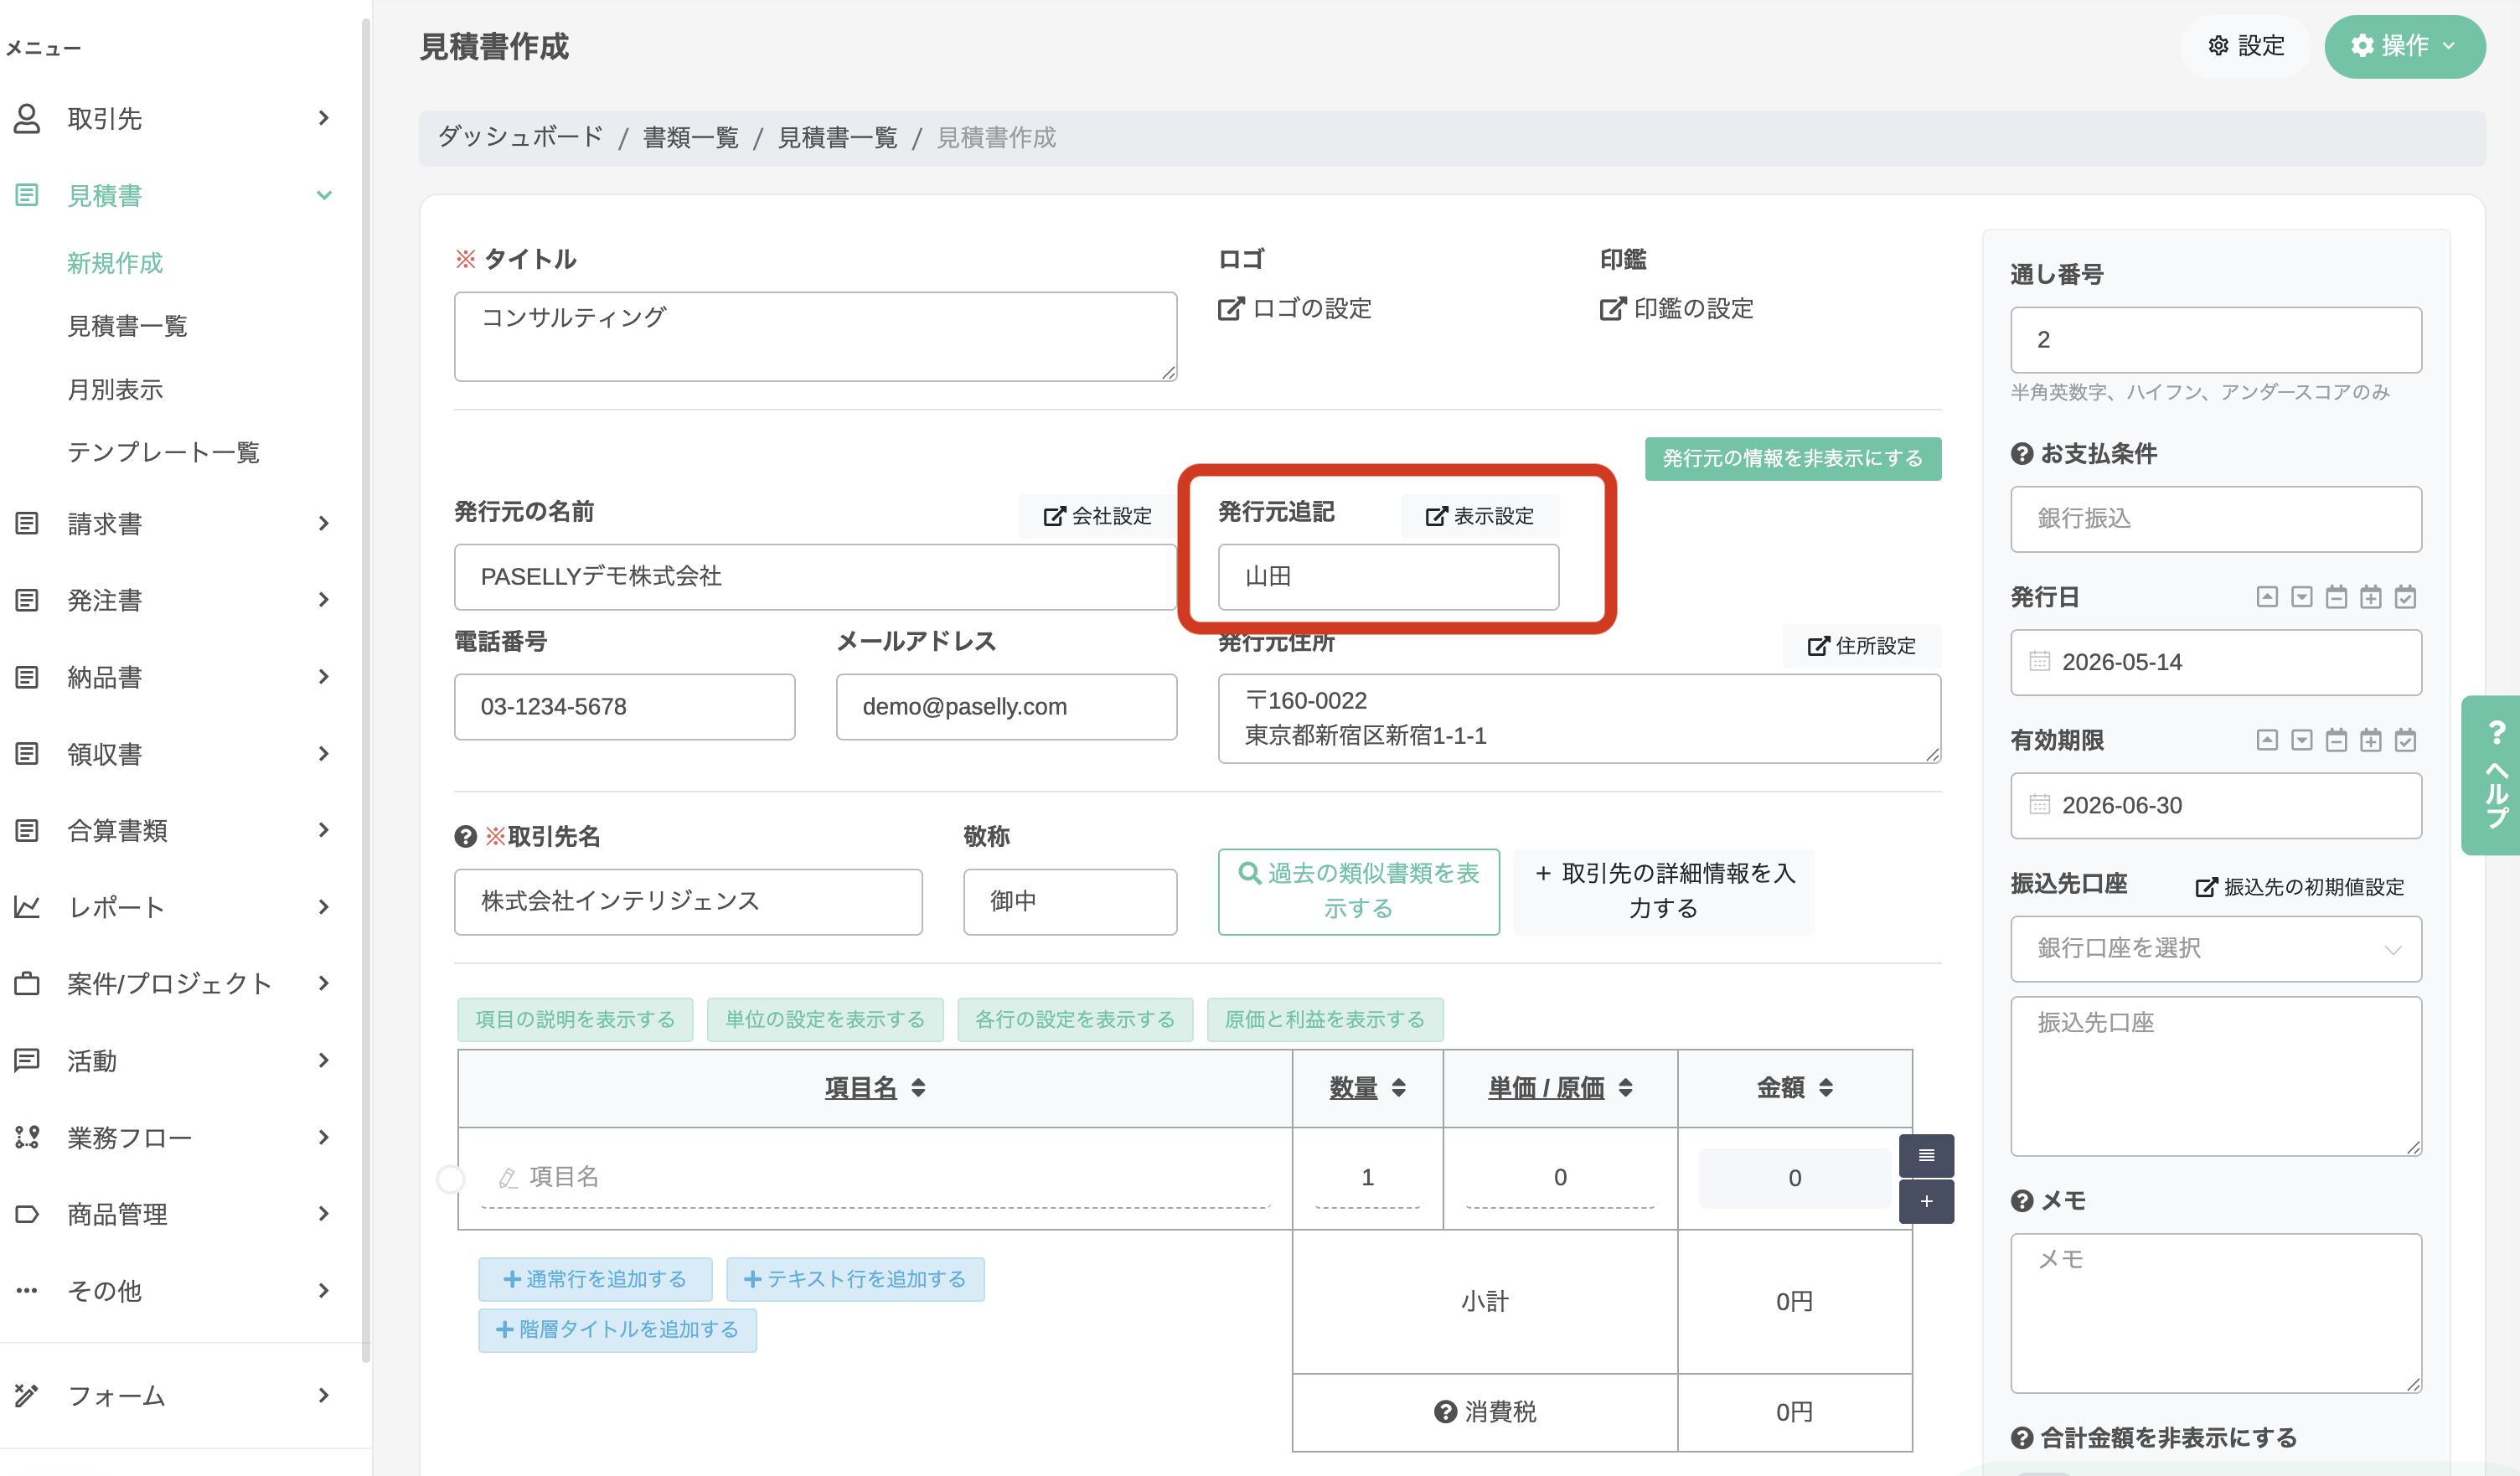
Task: Click the 振込先の初期値設定 link
Action: (2299, 887)
